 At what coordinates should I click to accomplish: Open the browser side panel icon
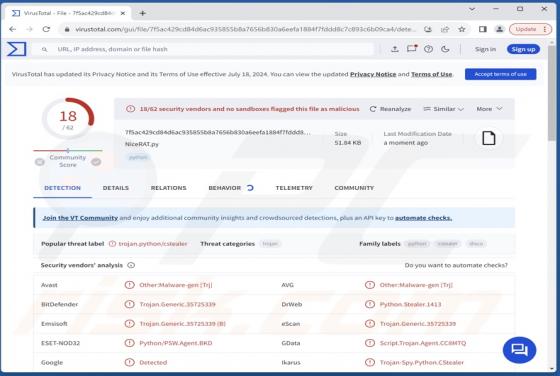[482, 29]
